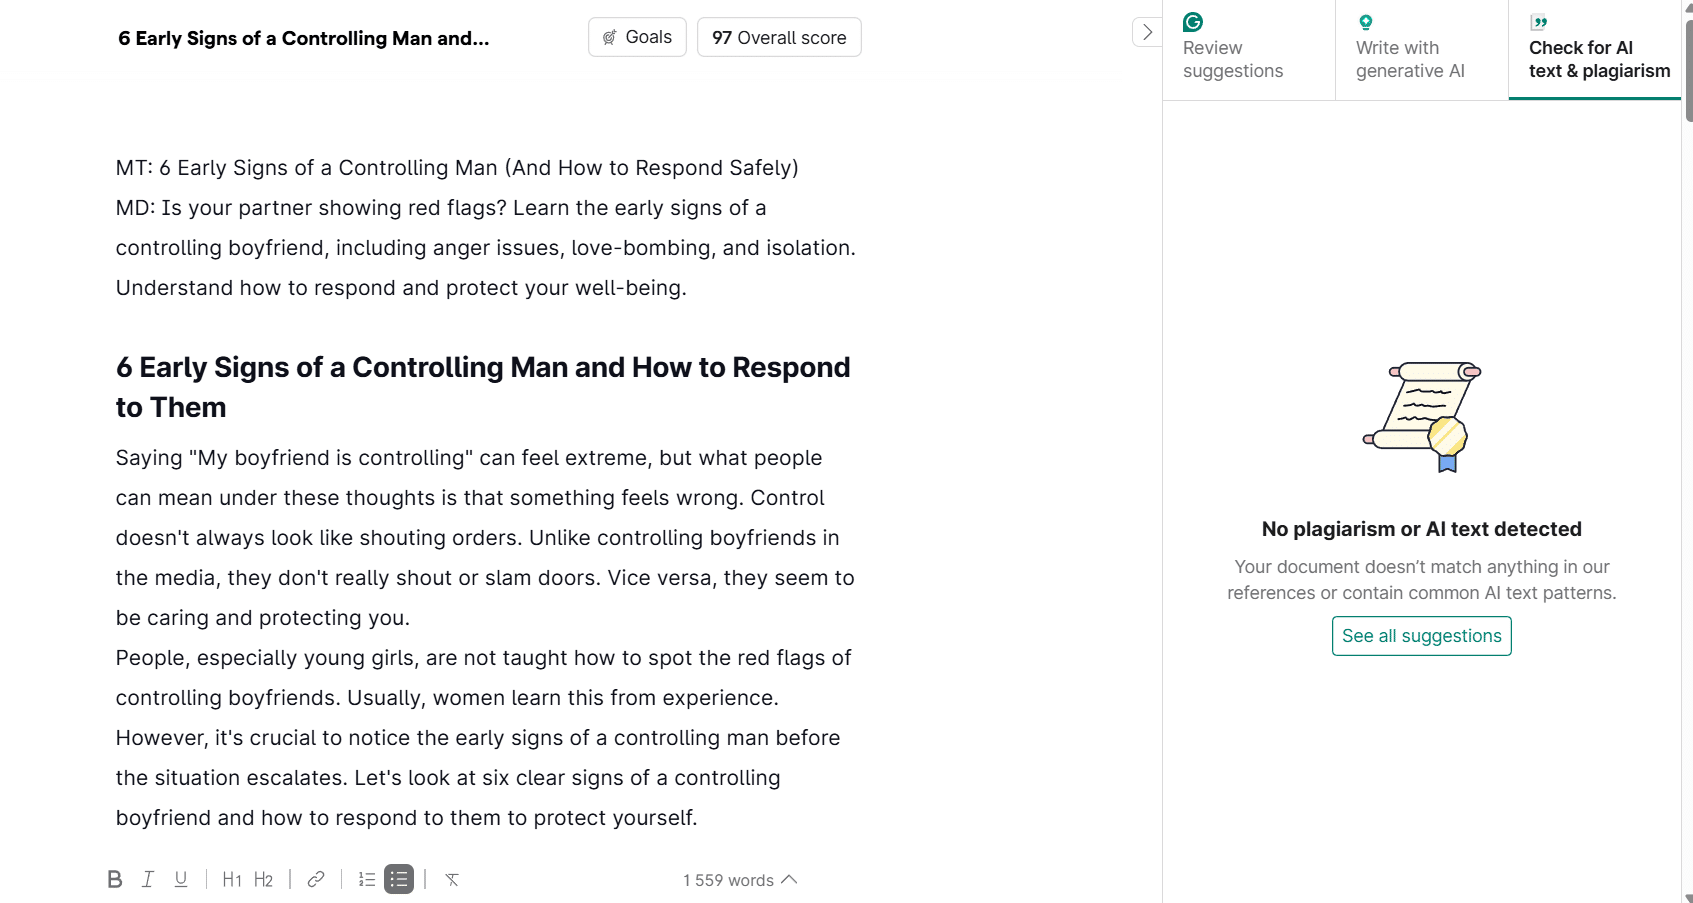Open the Goals settings

[x=637, y=37]
